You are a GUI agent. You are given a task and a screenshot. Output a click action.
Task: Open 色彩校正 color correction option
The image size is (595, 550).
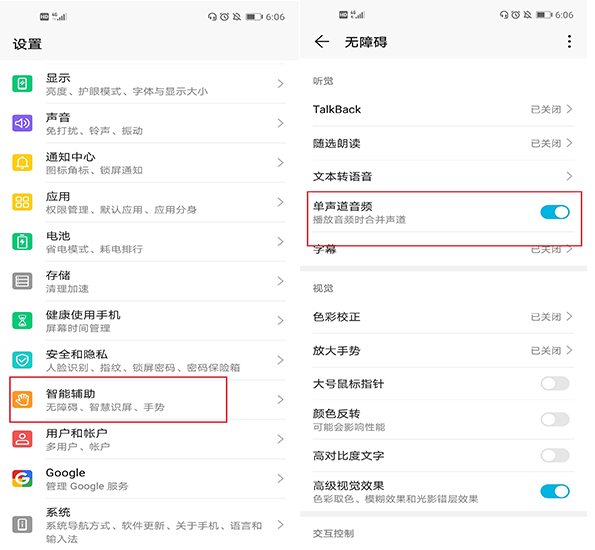(x=443, y=317)
